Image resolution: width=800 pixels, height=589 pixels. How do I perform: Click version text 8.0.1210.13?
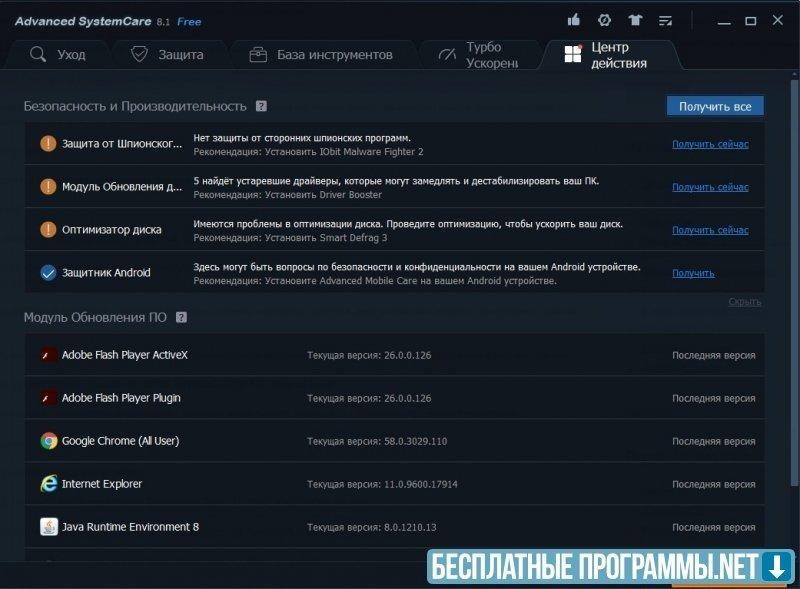[410, 527]
